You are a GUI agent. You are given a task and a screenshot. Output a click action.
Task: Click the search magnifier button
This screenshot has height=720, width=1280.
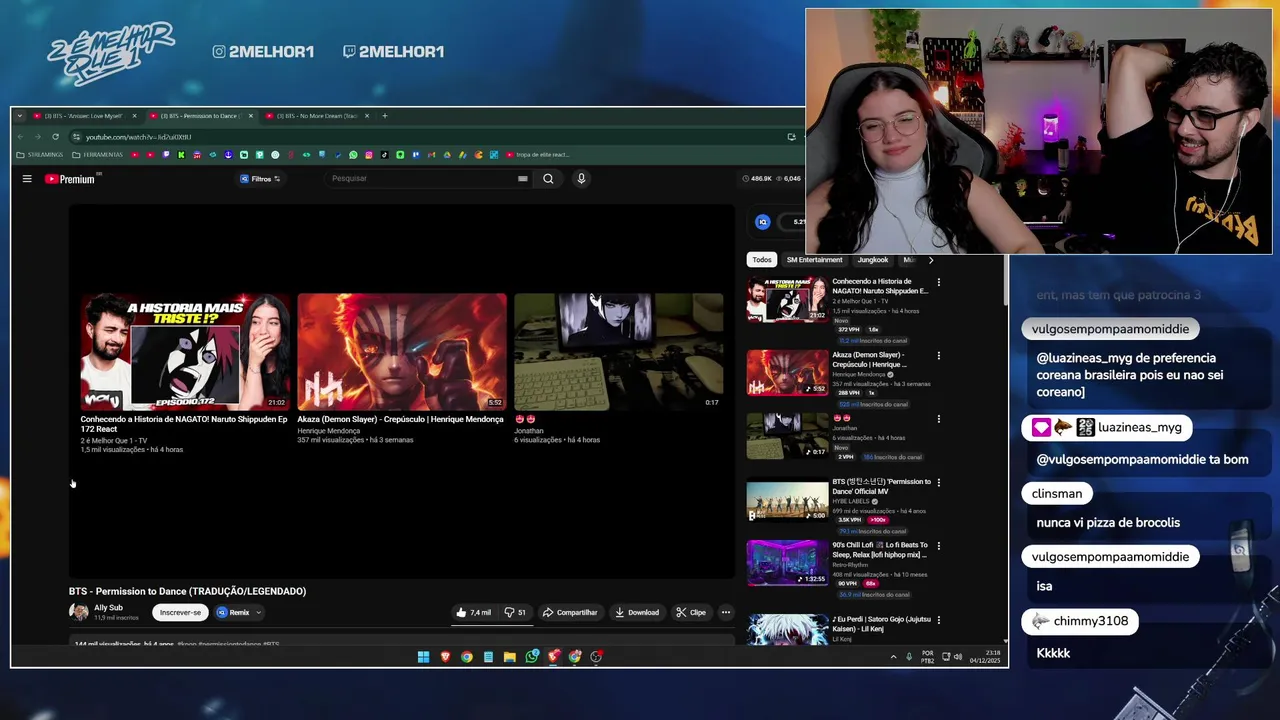pos(548,179)
